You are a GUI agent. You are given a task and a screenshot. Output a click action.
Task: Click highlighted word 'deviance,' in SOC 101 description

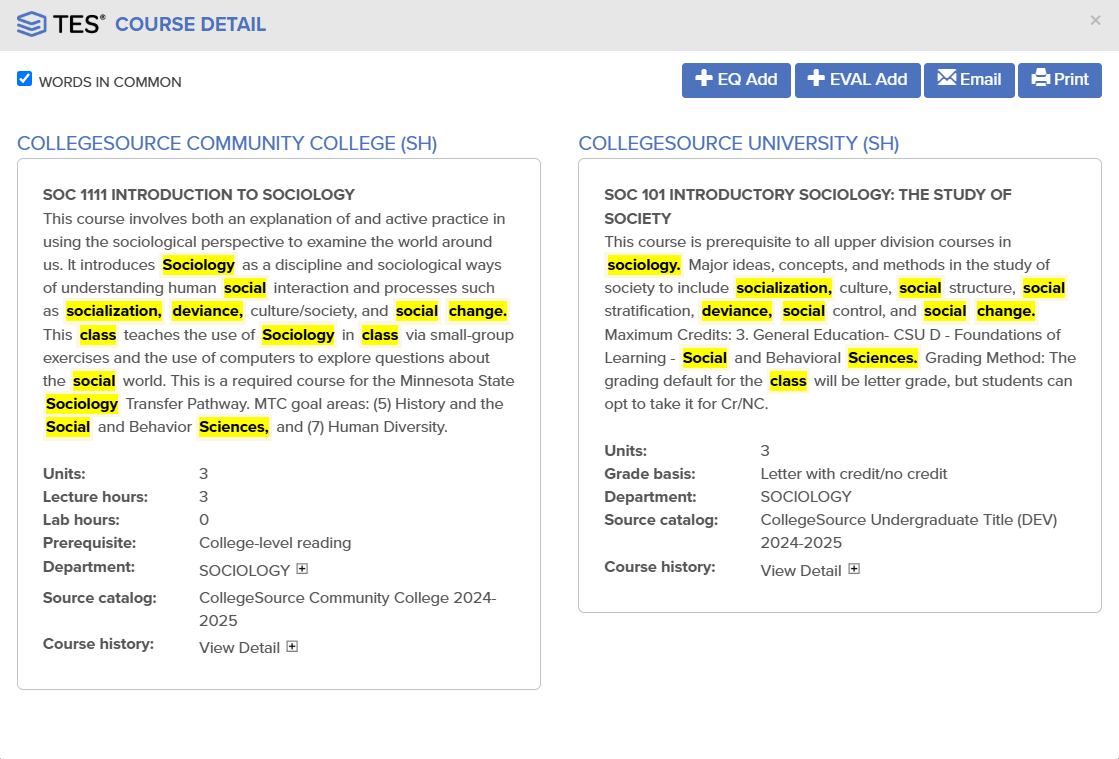click(736, 311)
